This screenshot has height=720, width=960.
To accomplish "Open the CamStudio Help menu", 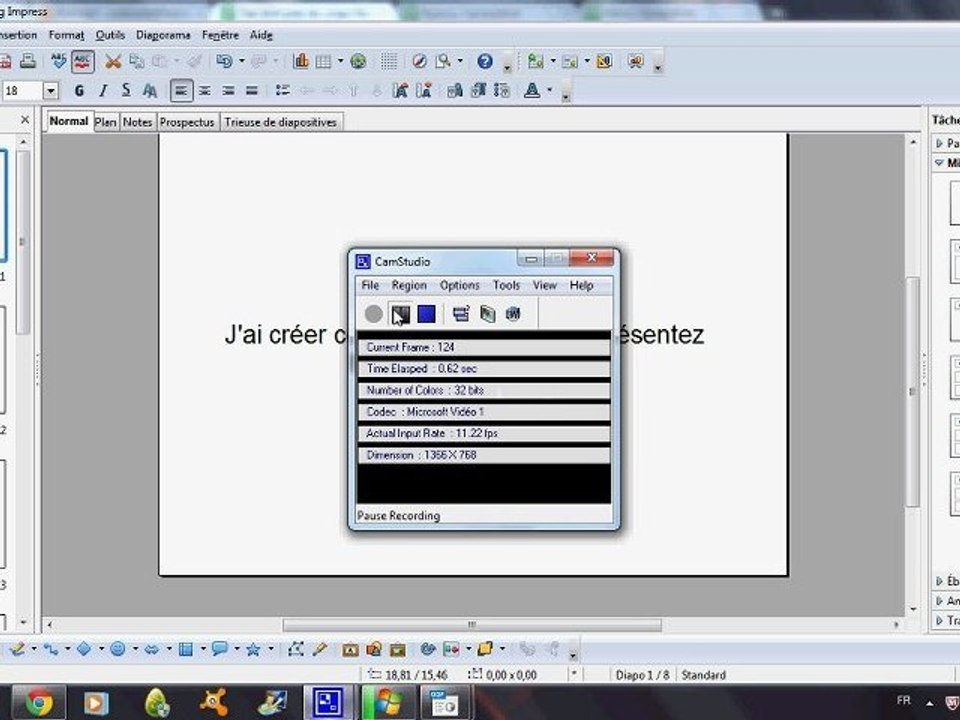I will (x=582, y=285).
